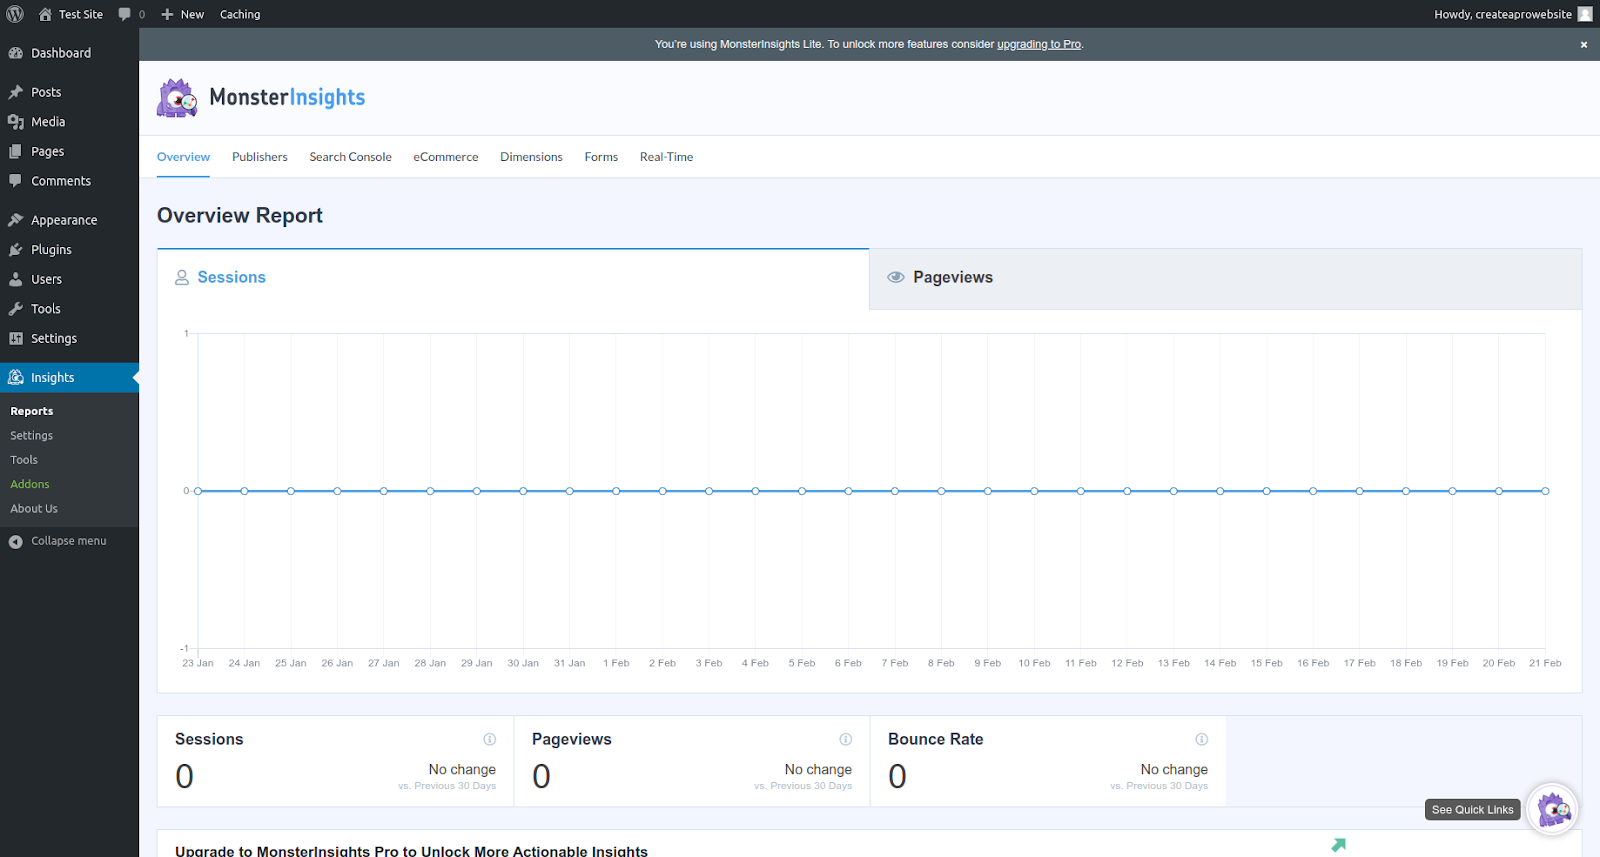This screenshot has height=857, width=1600.
Task: Open the Addons submenu link
Action: (x=30, y=484)
